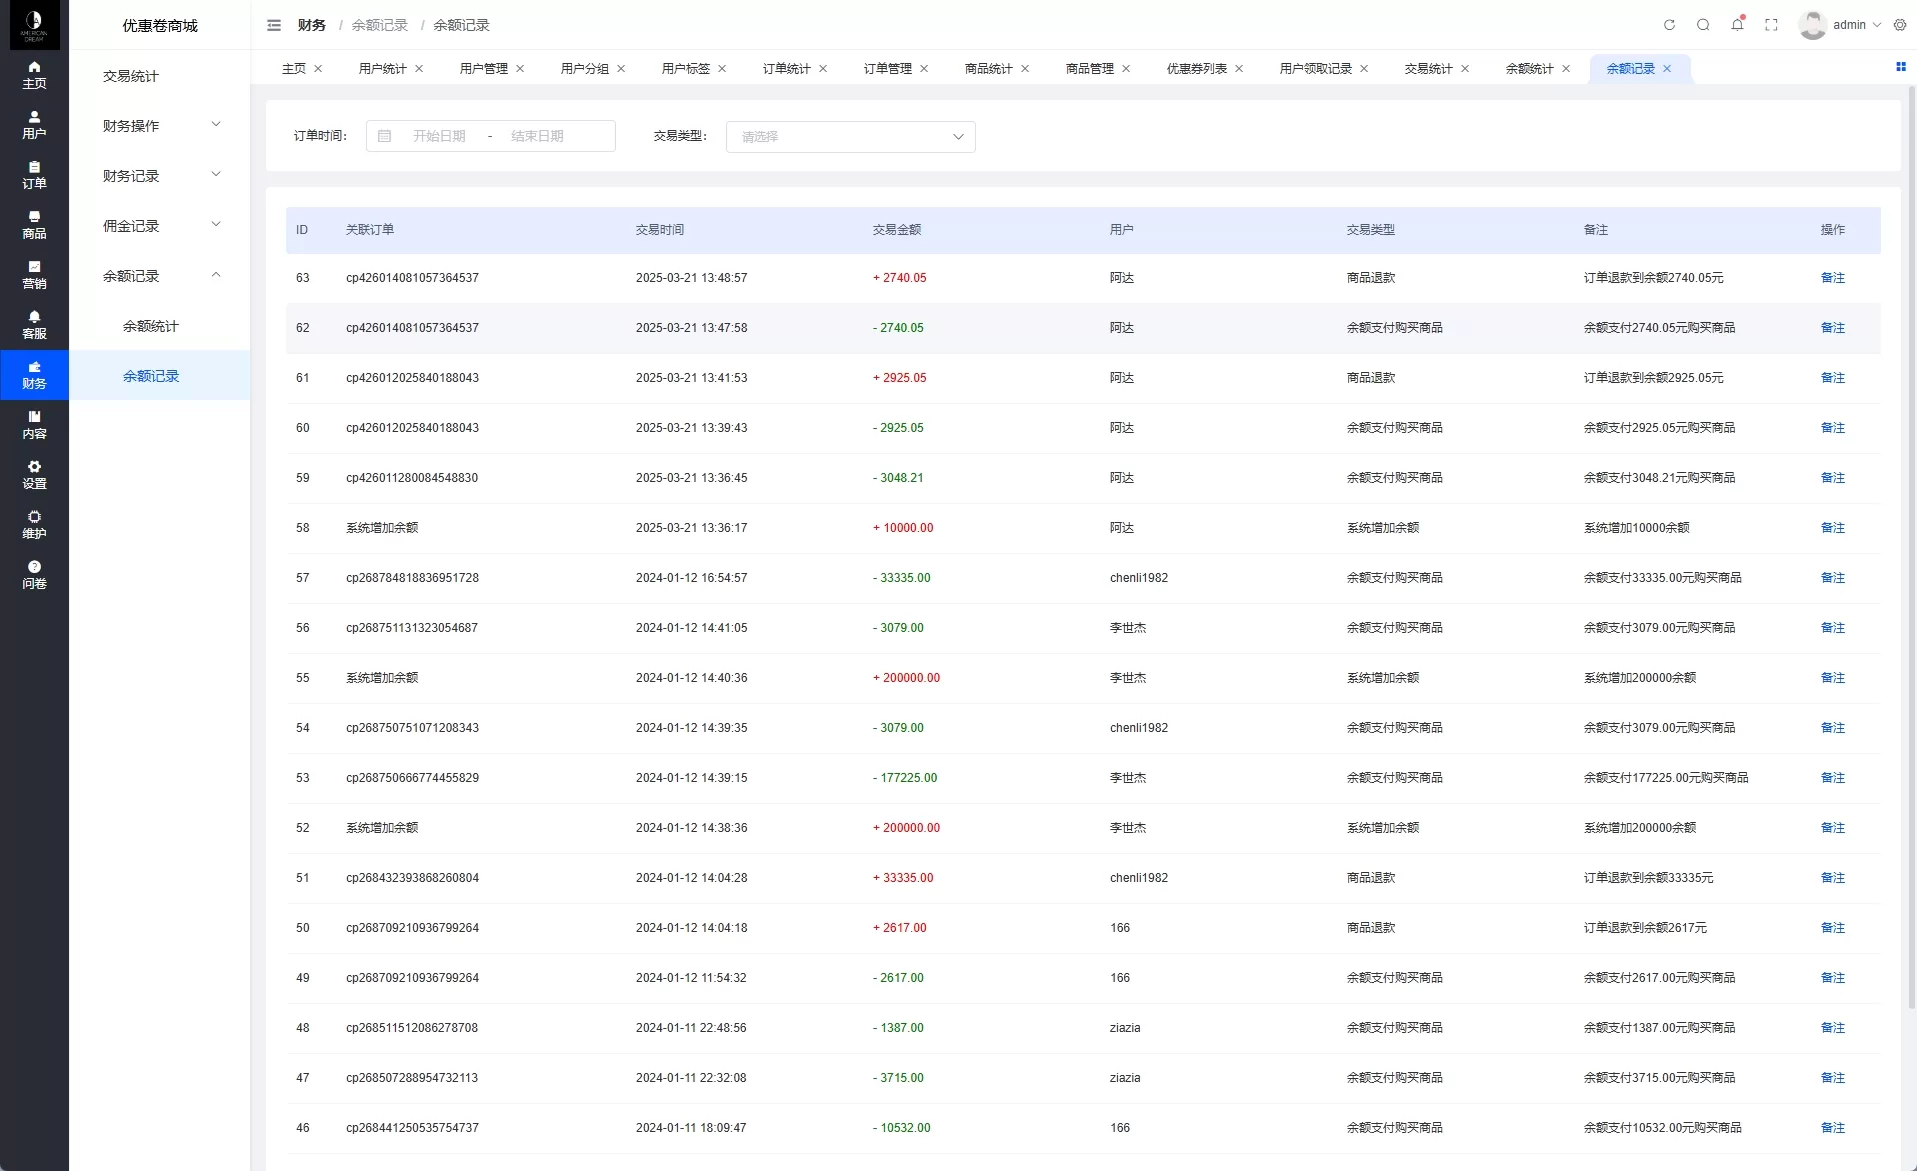Screen dimensions: 1917x1171
Task: Toggle fullscreen mode icon
Action: click(x=1771, y=25)
